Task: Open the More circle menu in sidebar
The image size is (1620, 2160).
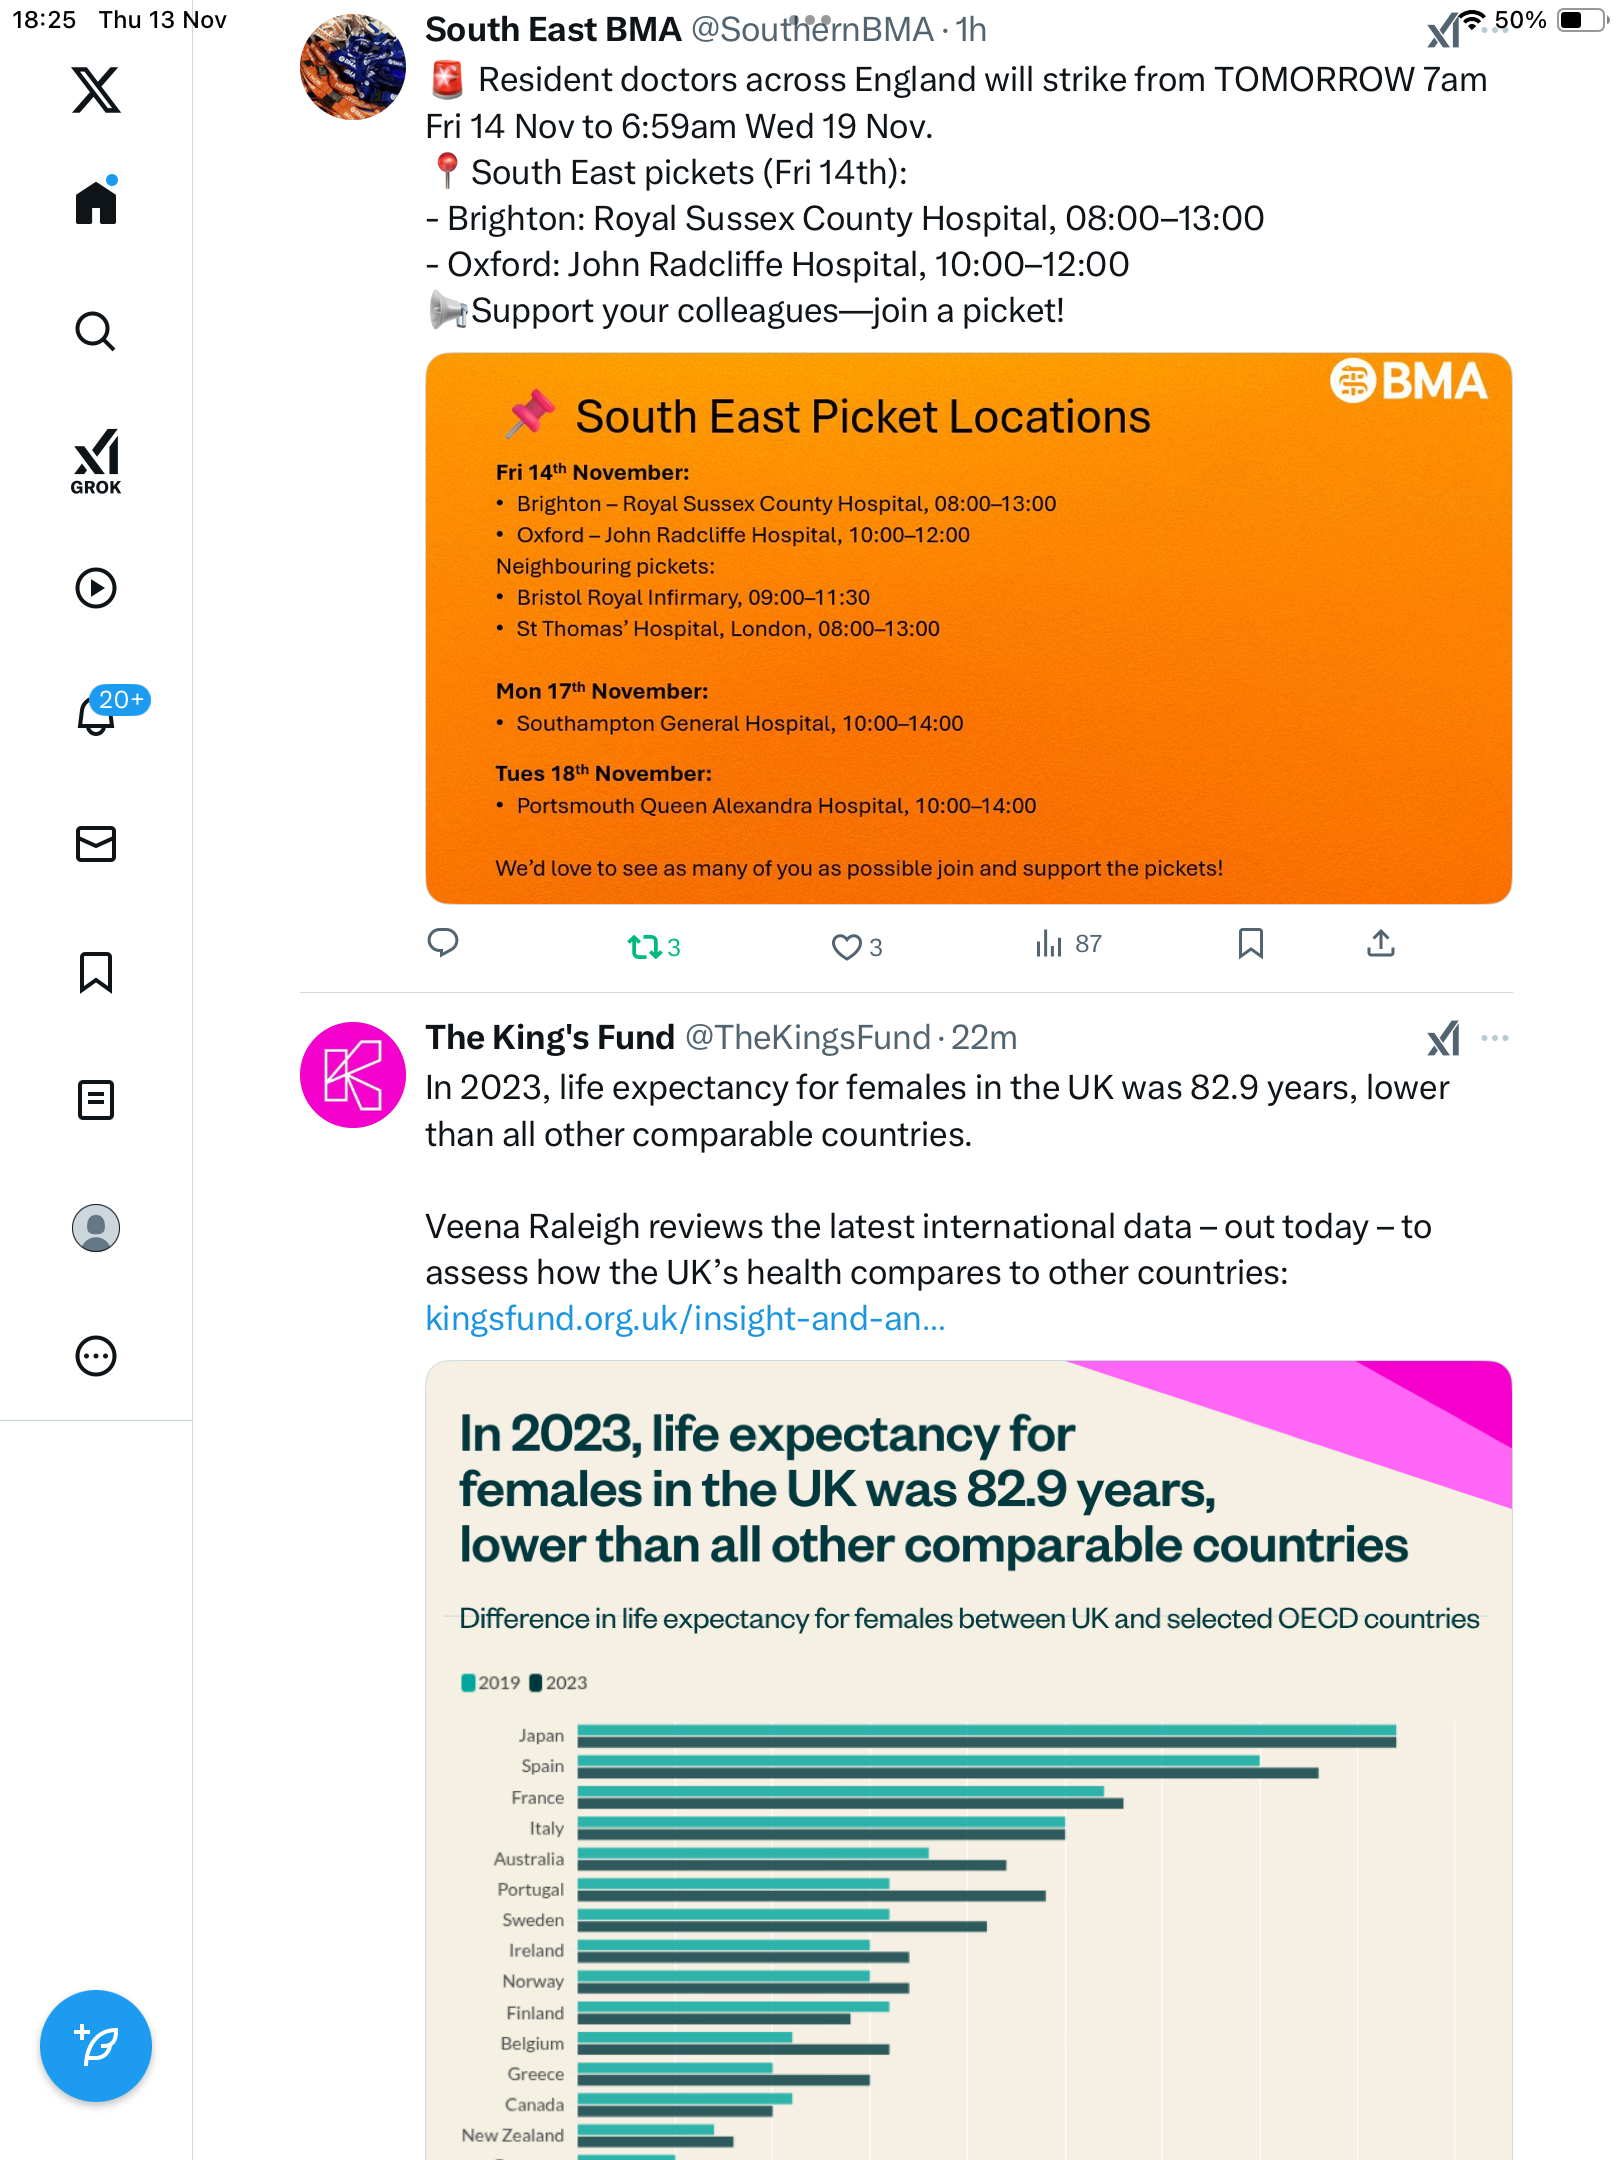Action: click(96, 1356)
